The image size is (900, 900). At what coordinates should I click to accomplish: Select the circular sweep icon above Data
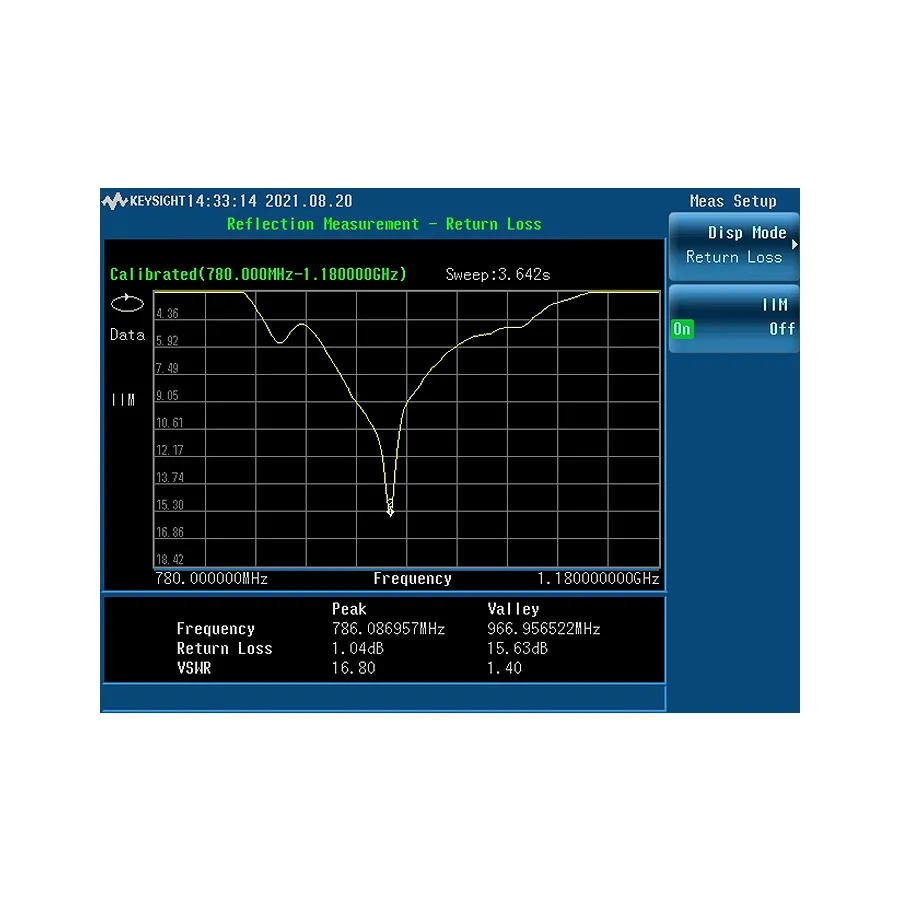click(x=126, y=303)
